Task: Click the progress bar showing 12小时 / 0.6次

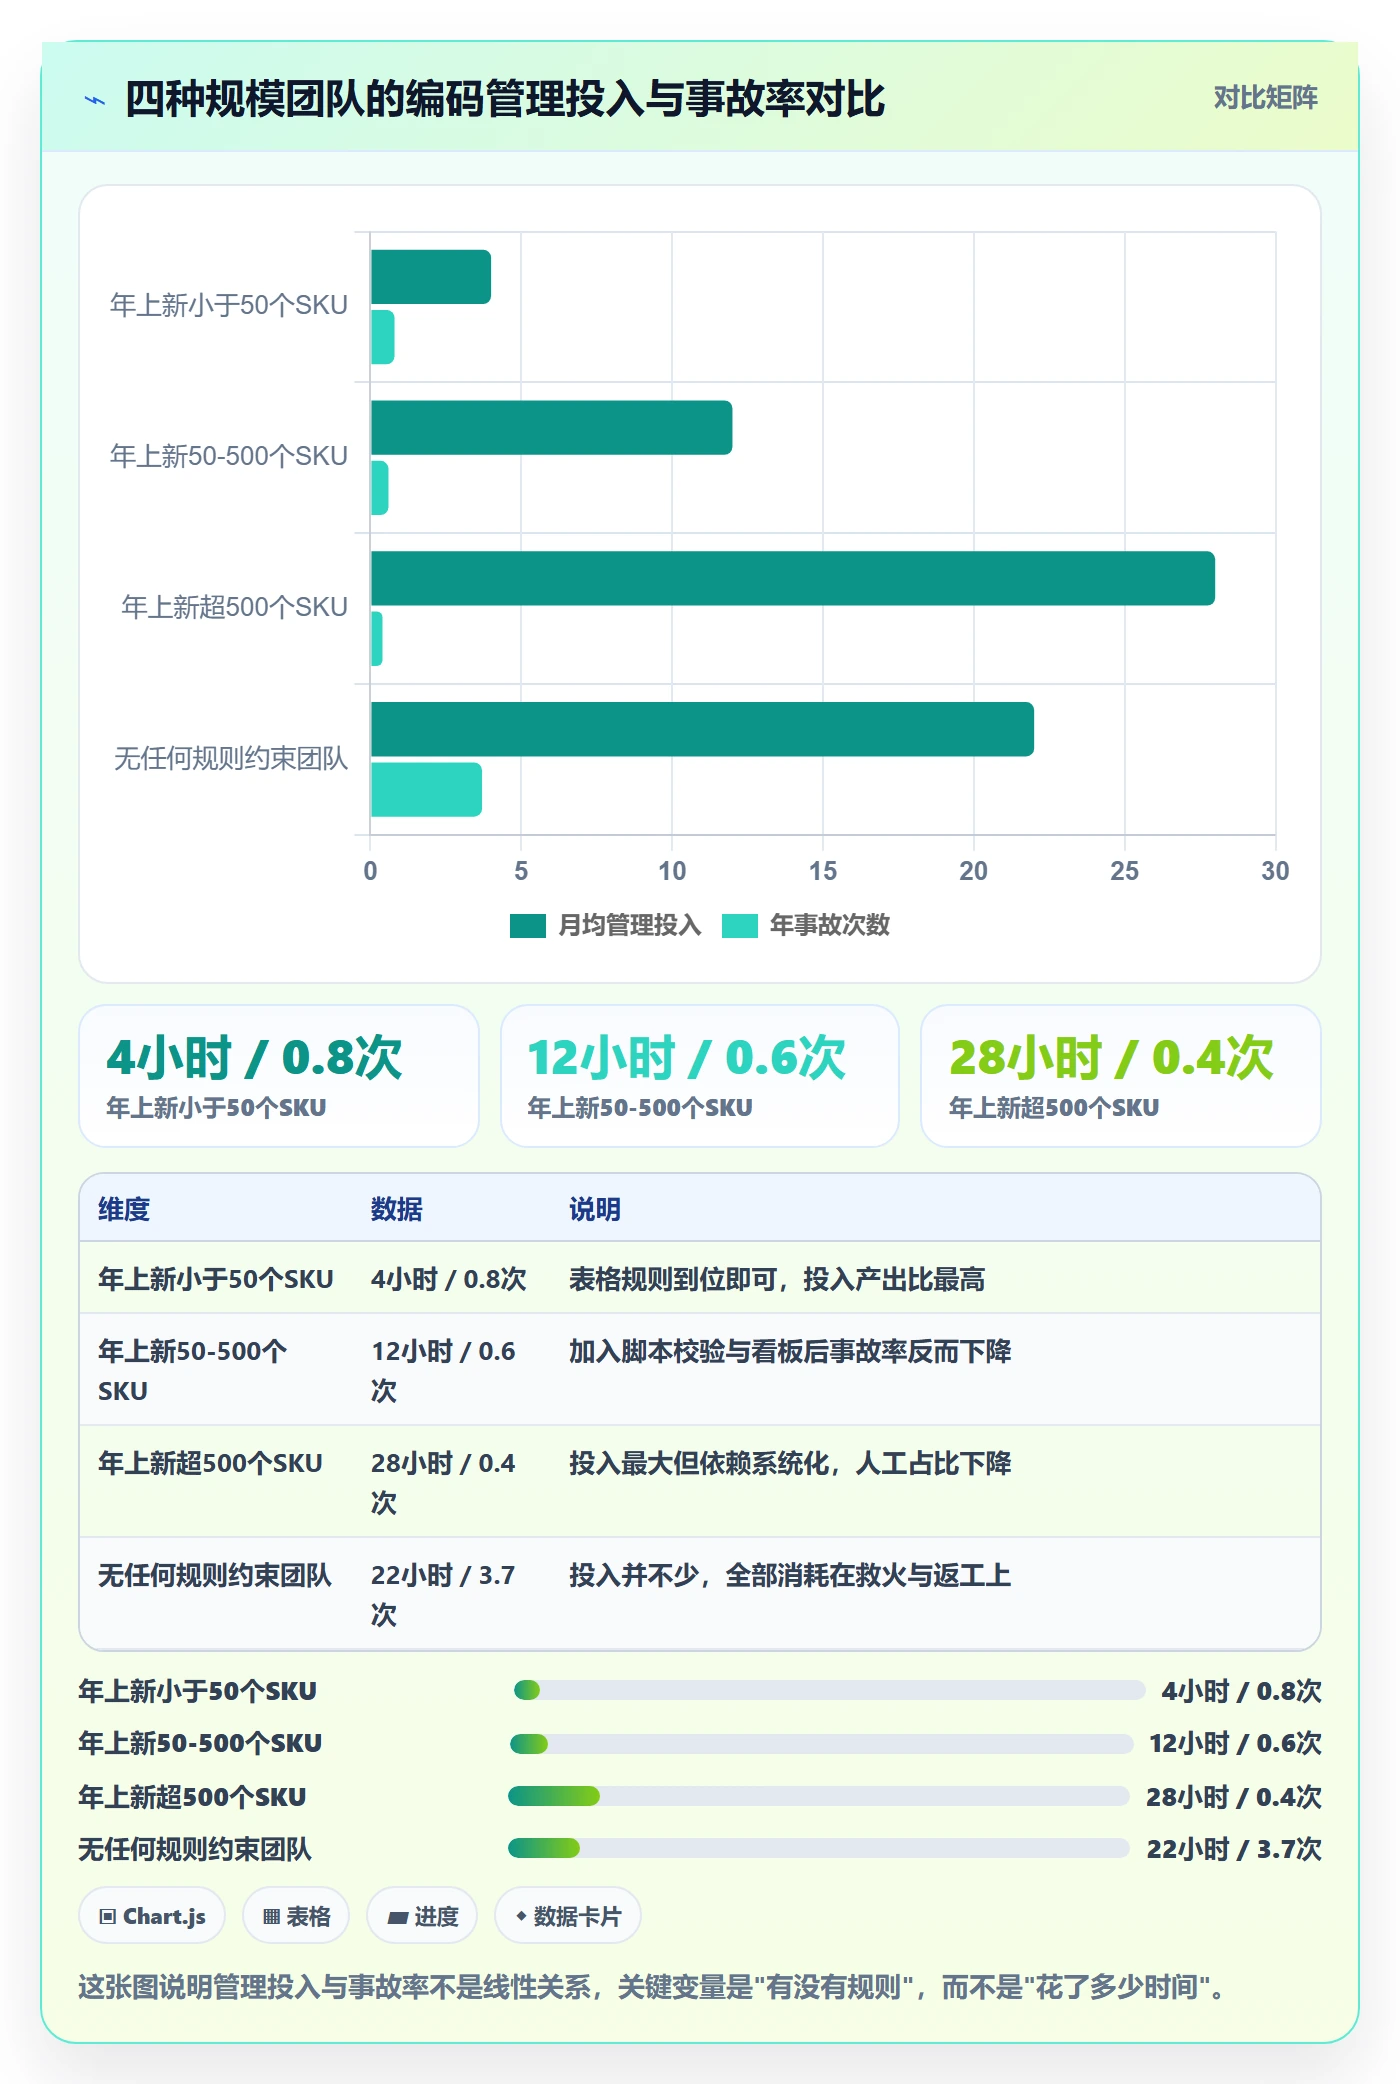Action: click(822, 1744)
